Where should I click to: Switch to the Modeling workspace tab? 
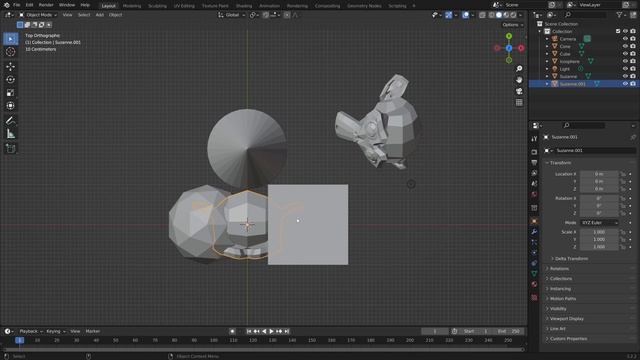(132, 6)
